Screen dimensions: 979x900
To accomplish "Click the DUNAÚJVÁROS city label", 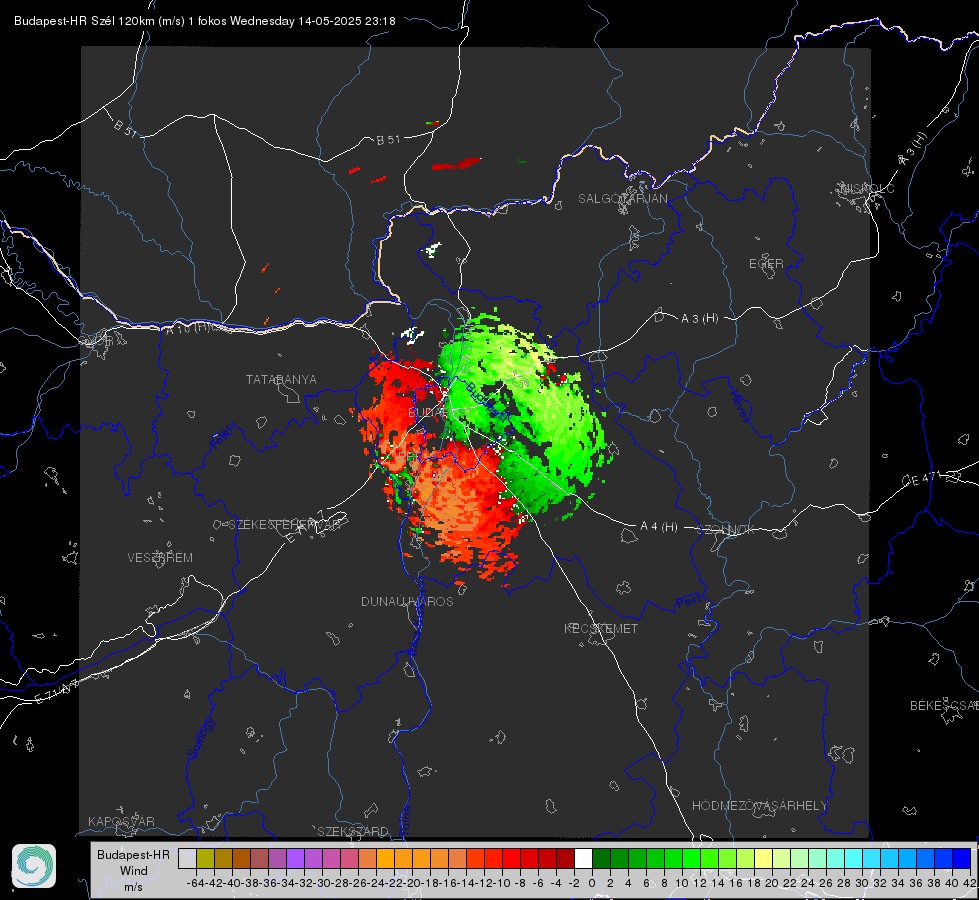I will (x=407, y=601).
